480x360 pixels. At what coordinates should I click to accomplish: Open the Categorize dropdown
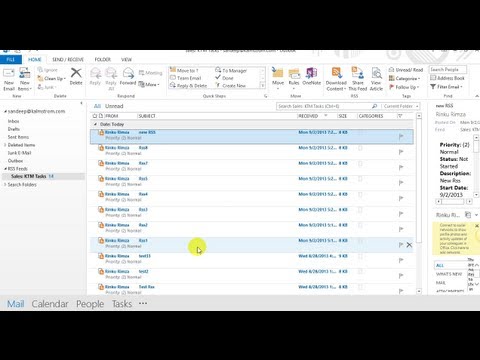(404, 78)
